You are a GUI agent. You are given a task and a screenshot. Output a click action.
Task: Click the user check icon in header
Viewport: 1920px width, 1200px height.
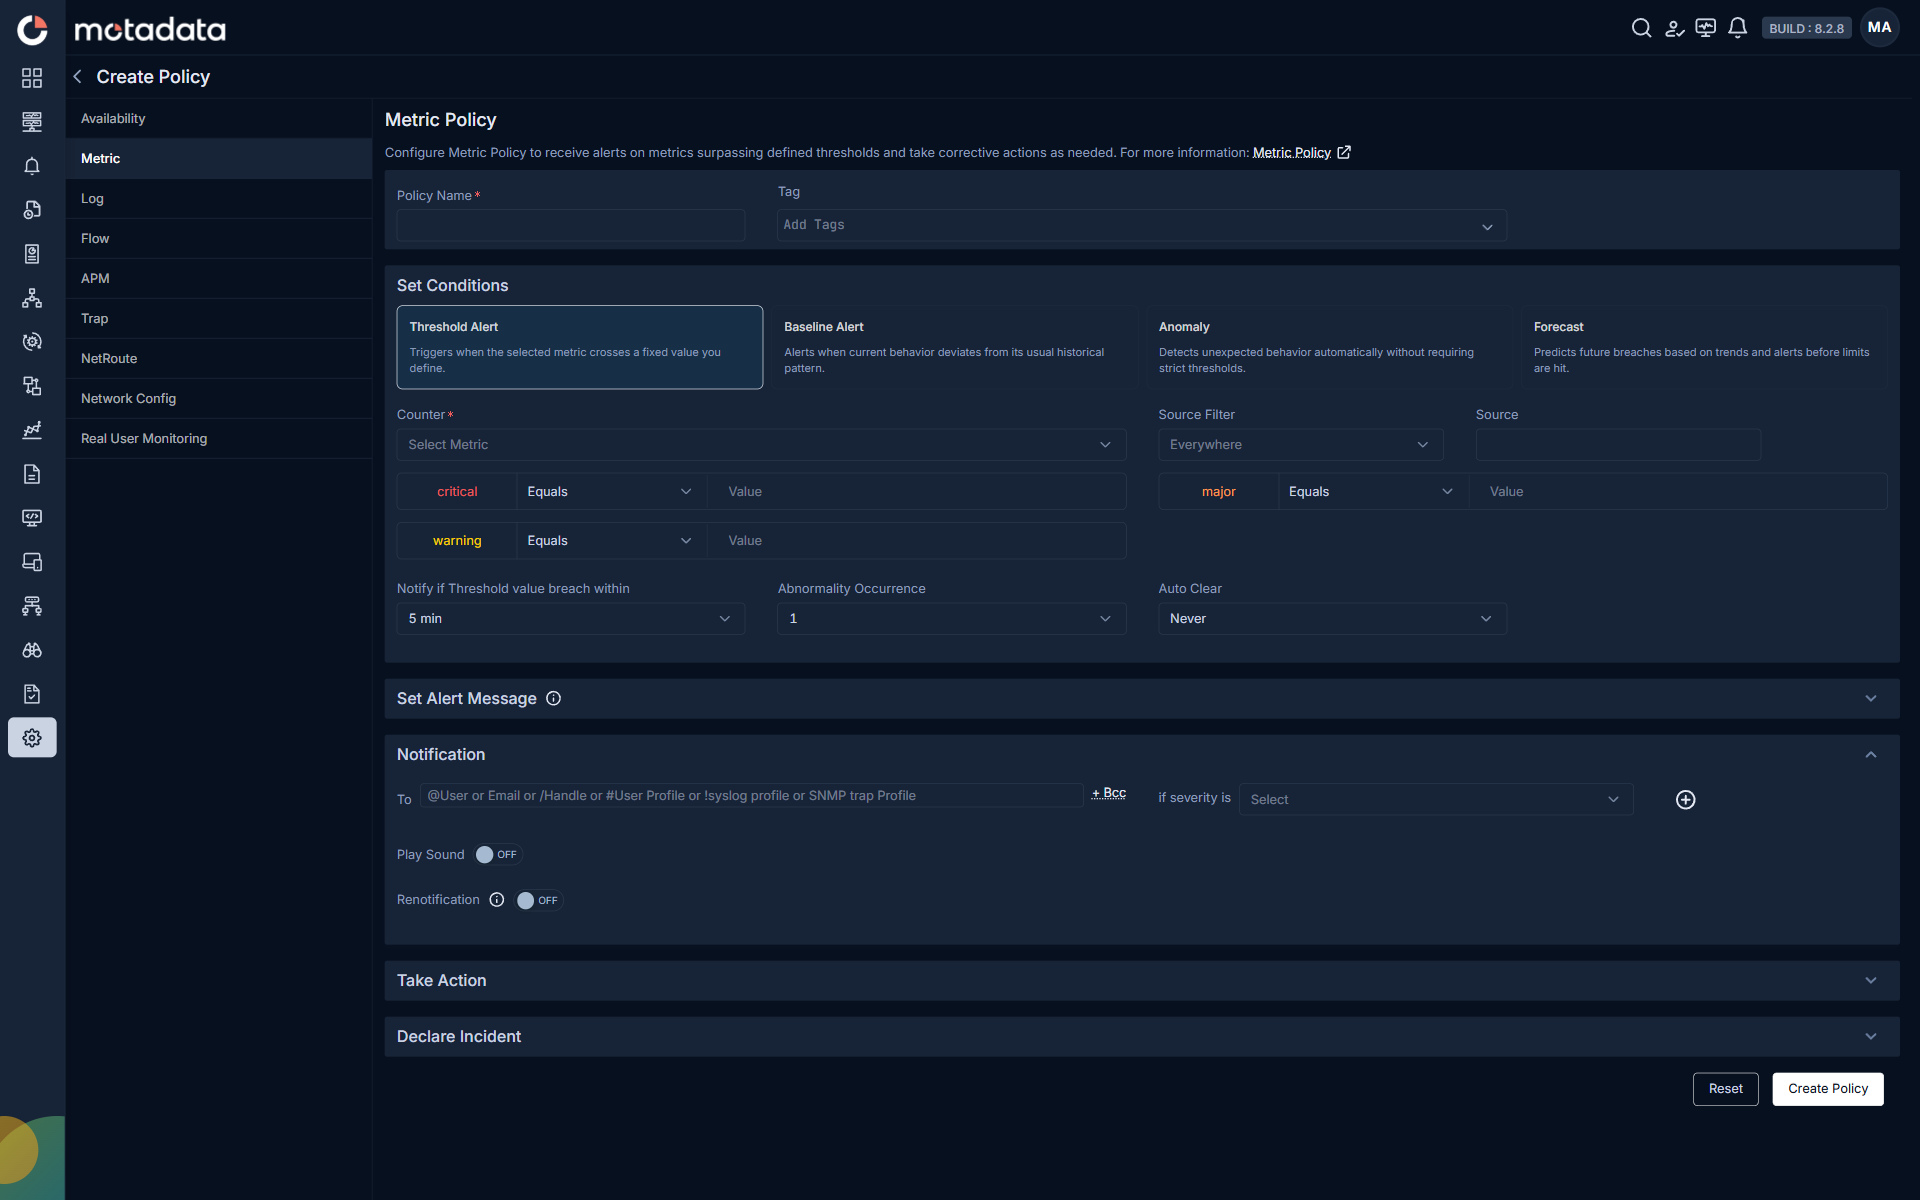tap(1674, 28)
